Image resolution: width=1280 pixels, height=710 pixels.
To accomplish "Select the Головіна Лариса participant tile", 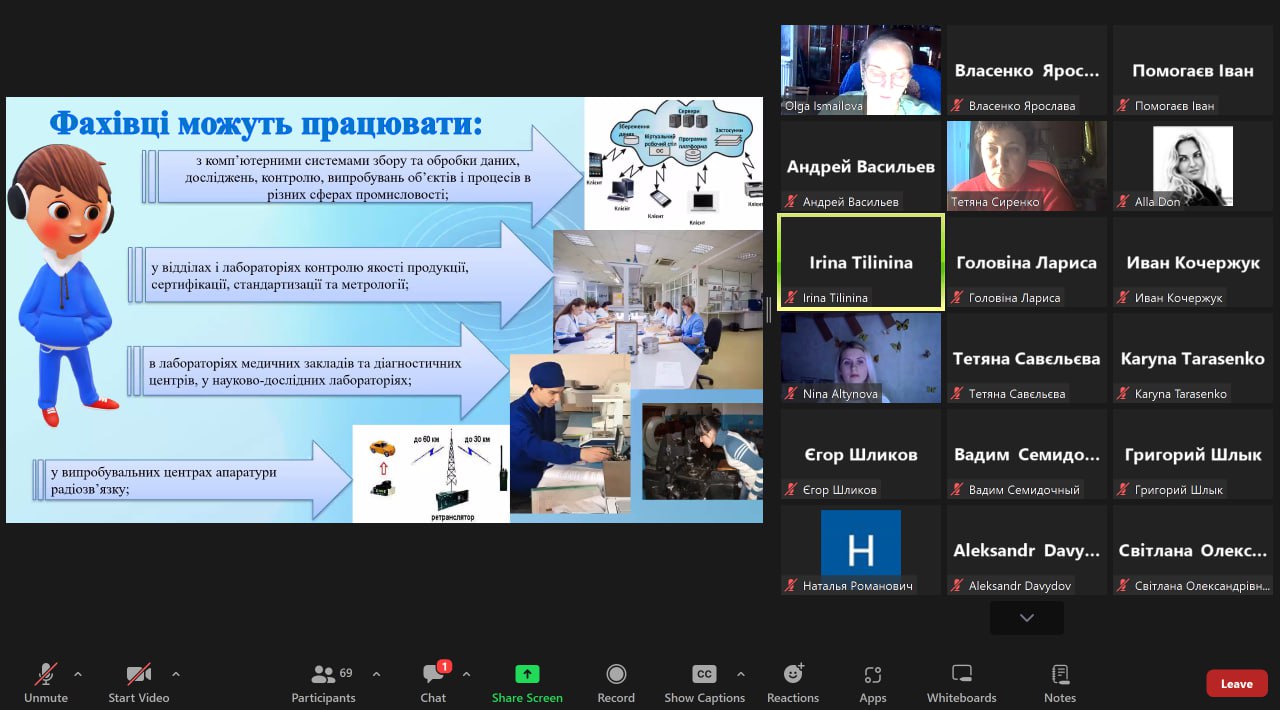I will 1027,262.
